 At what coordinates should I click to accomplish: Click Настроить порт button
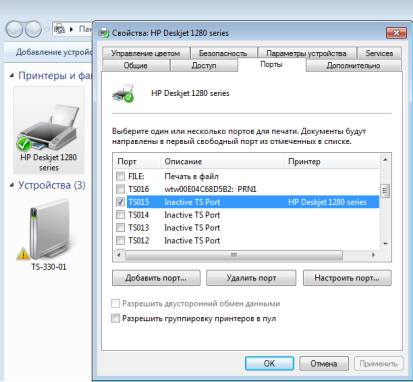(347, 278)
